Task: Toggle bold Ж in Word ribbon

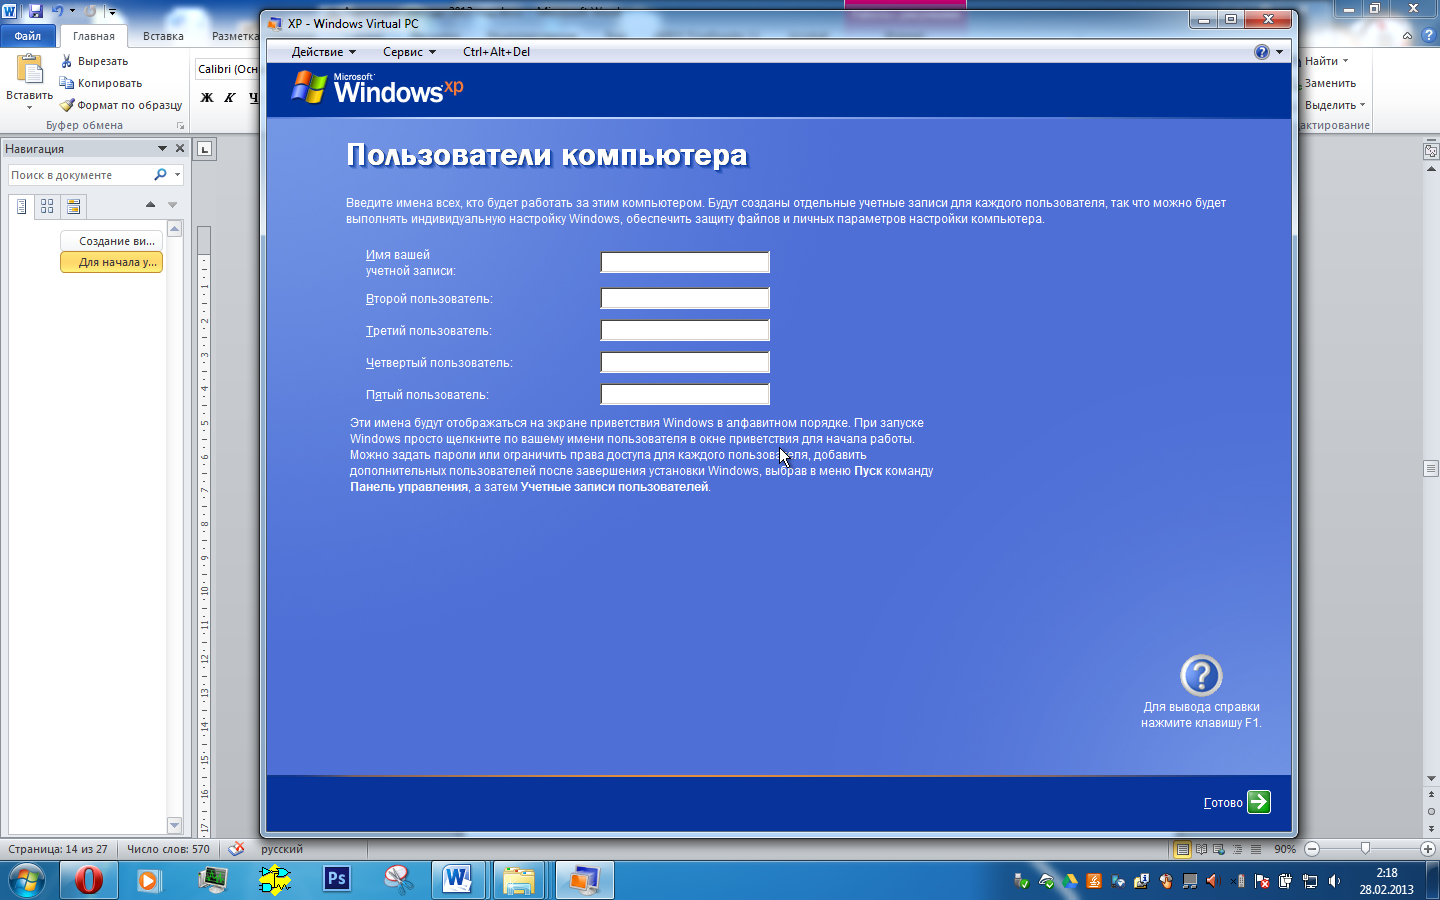Action: (207, 97)
